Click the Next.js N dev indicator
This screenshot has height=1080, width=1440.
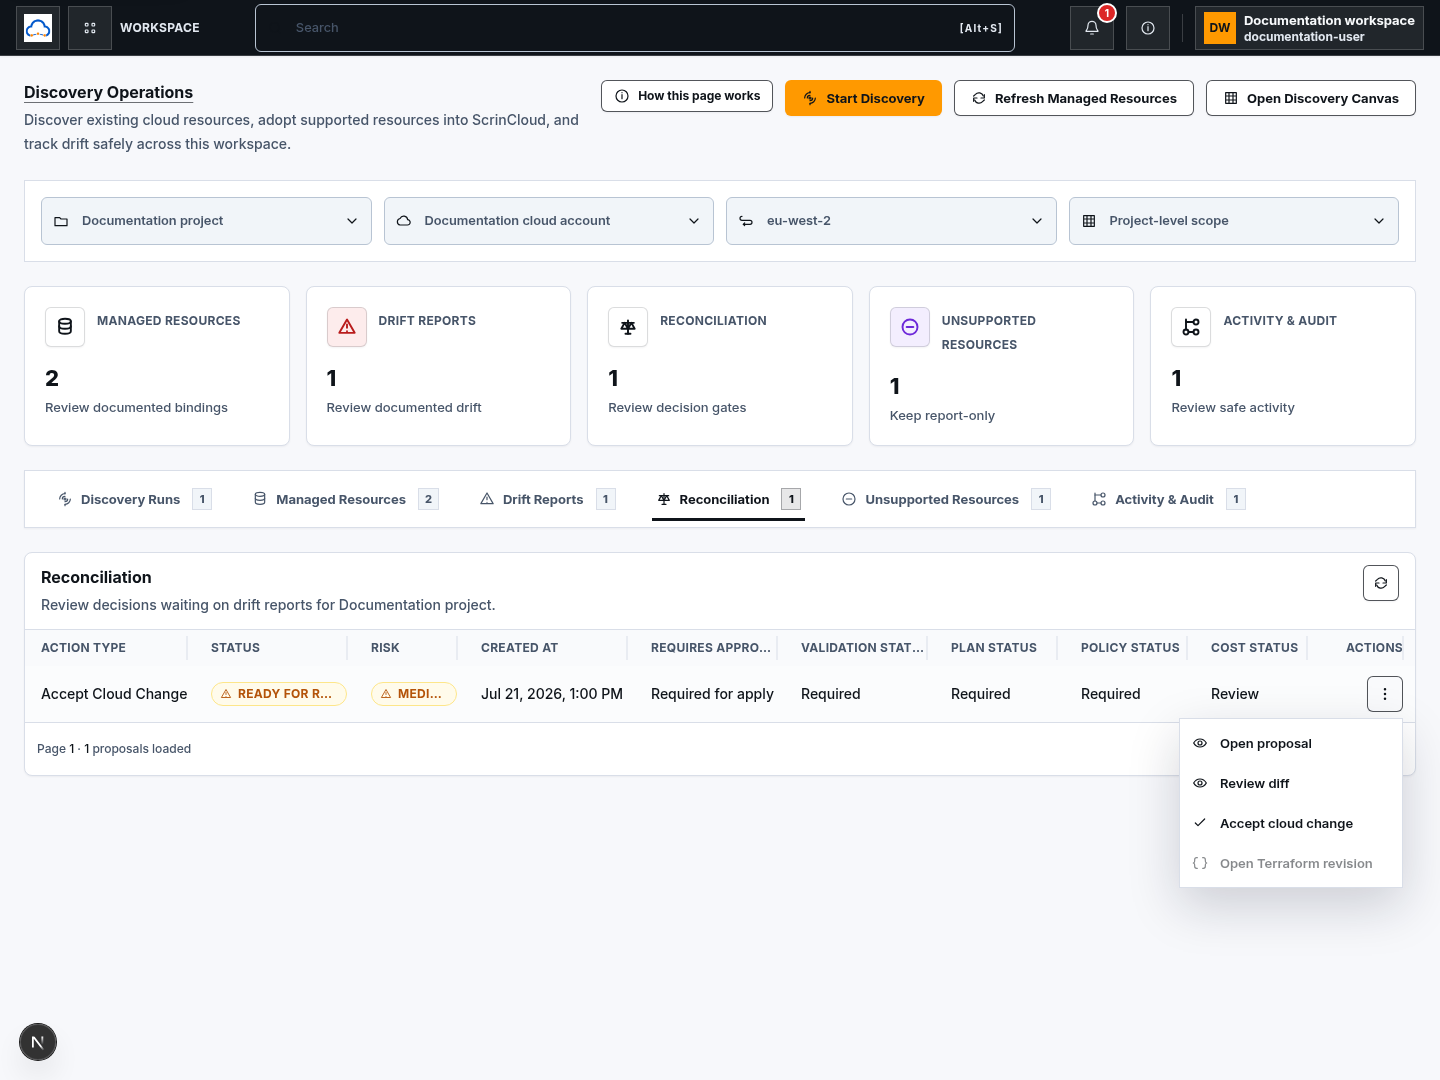[38, 1042]
